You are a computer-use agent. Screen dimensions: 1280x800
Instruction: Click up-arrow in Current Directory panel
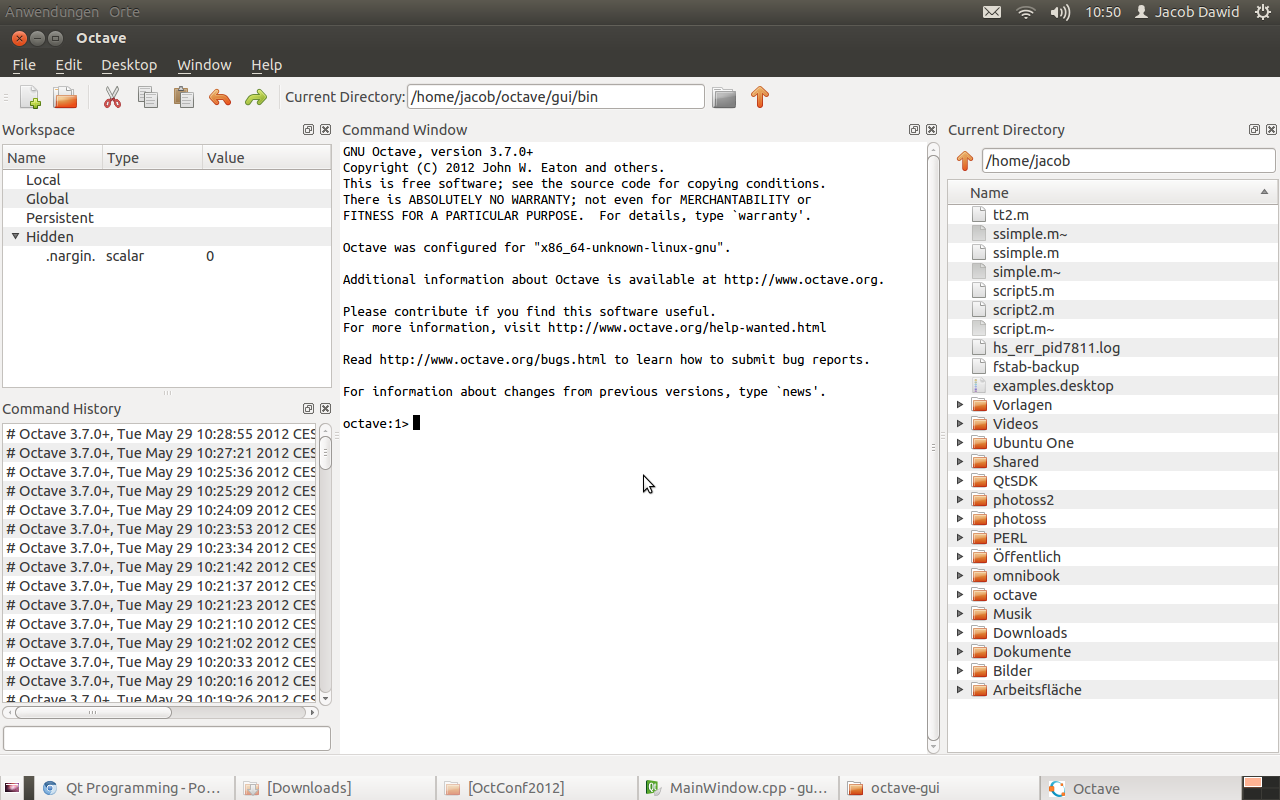click(964, 161)
